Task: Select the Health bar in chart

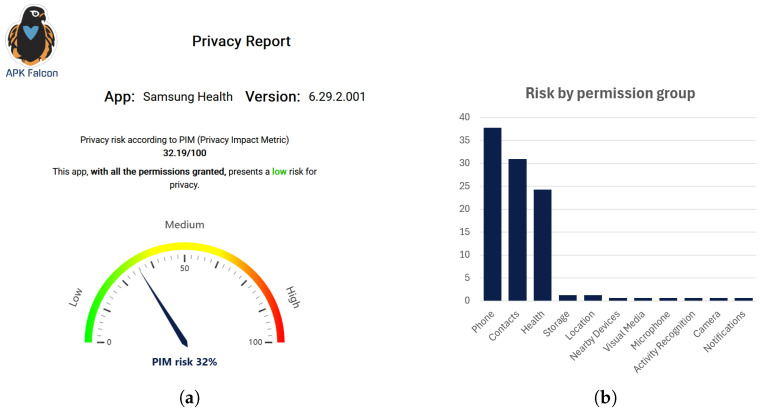Action: [x=542, y=245]
